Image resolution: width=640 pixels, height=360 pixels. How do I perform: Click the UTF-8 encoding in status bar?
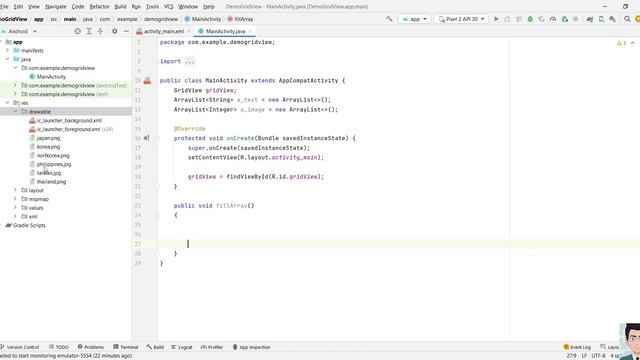[x=598, y=356]
